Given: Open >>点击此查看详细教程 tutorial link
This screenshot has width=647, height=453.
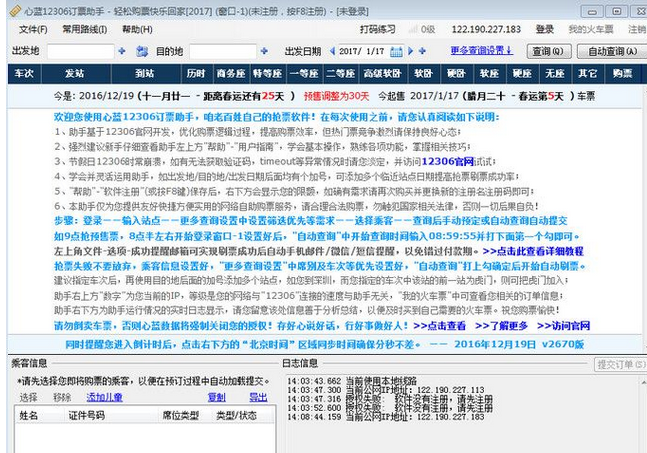Looking at the screenshot, I should [533, 251].
